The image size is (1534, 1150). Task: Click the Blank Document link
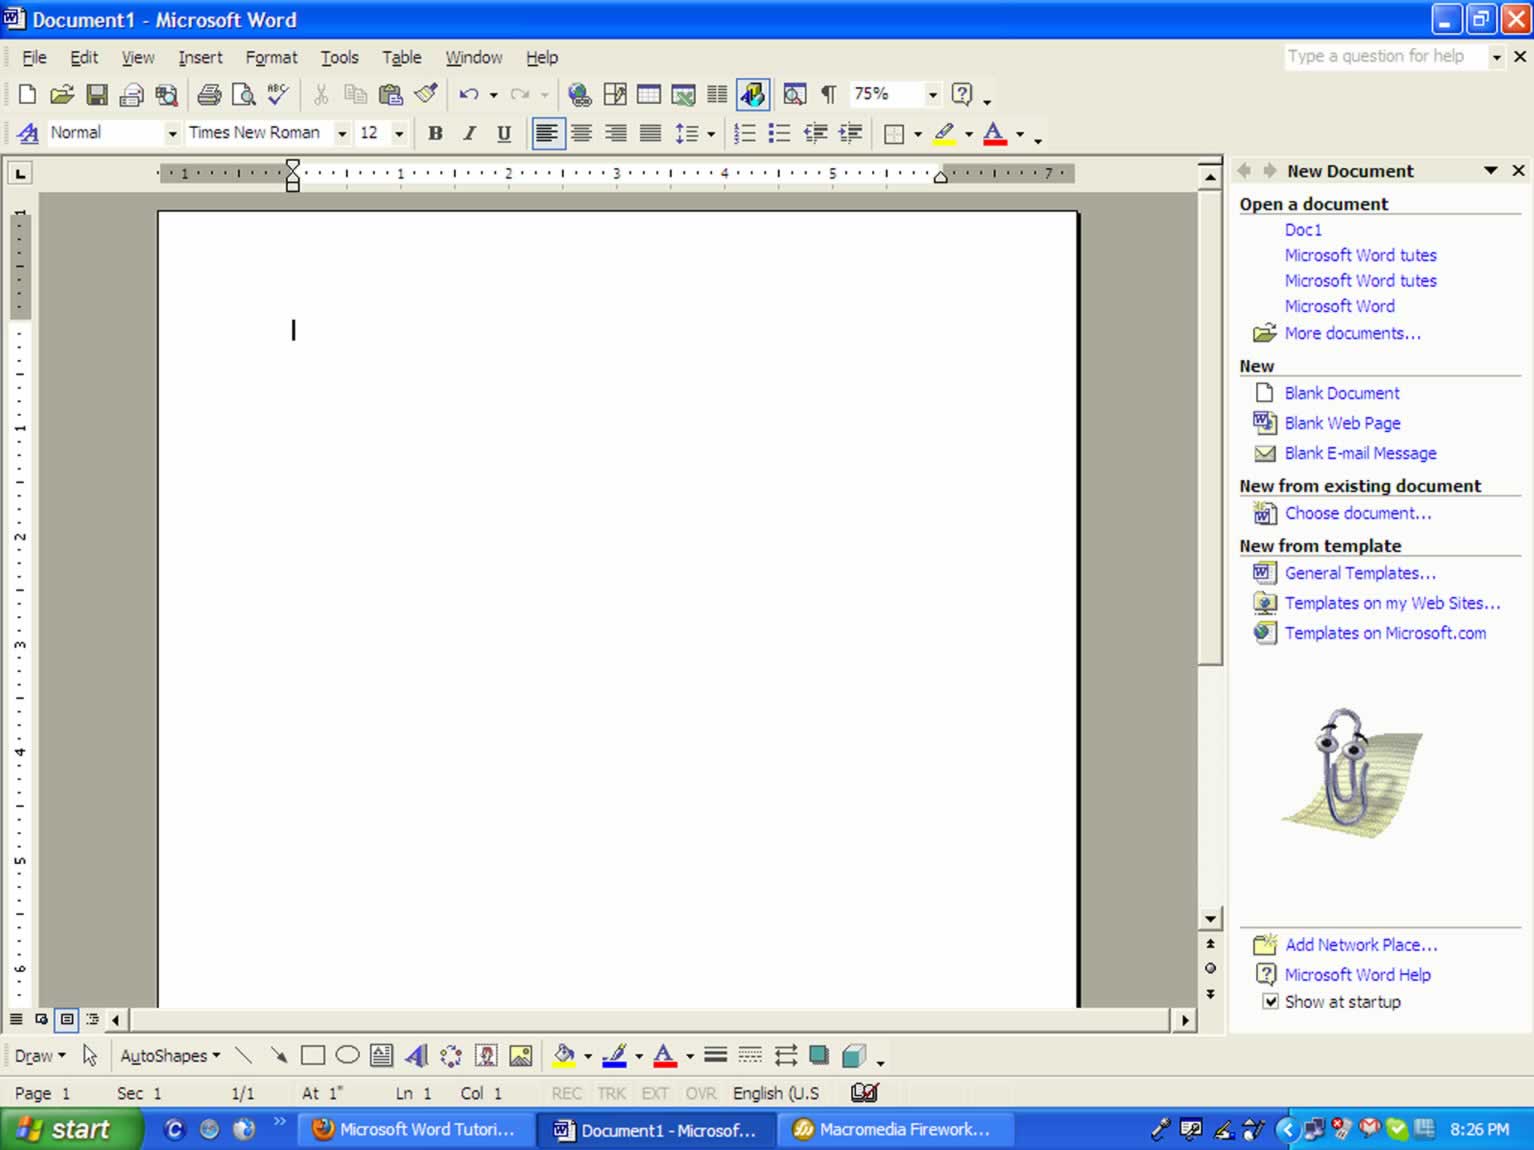(x=1342, y=393)
